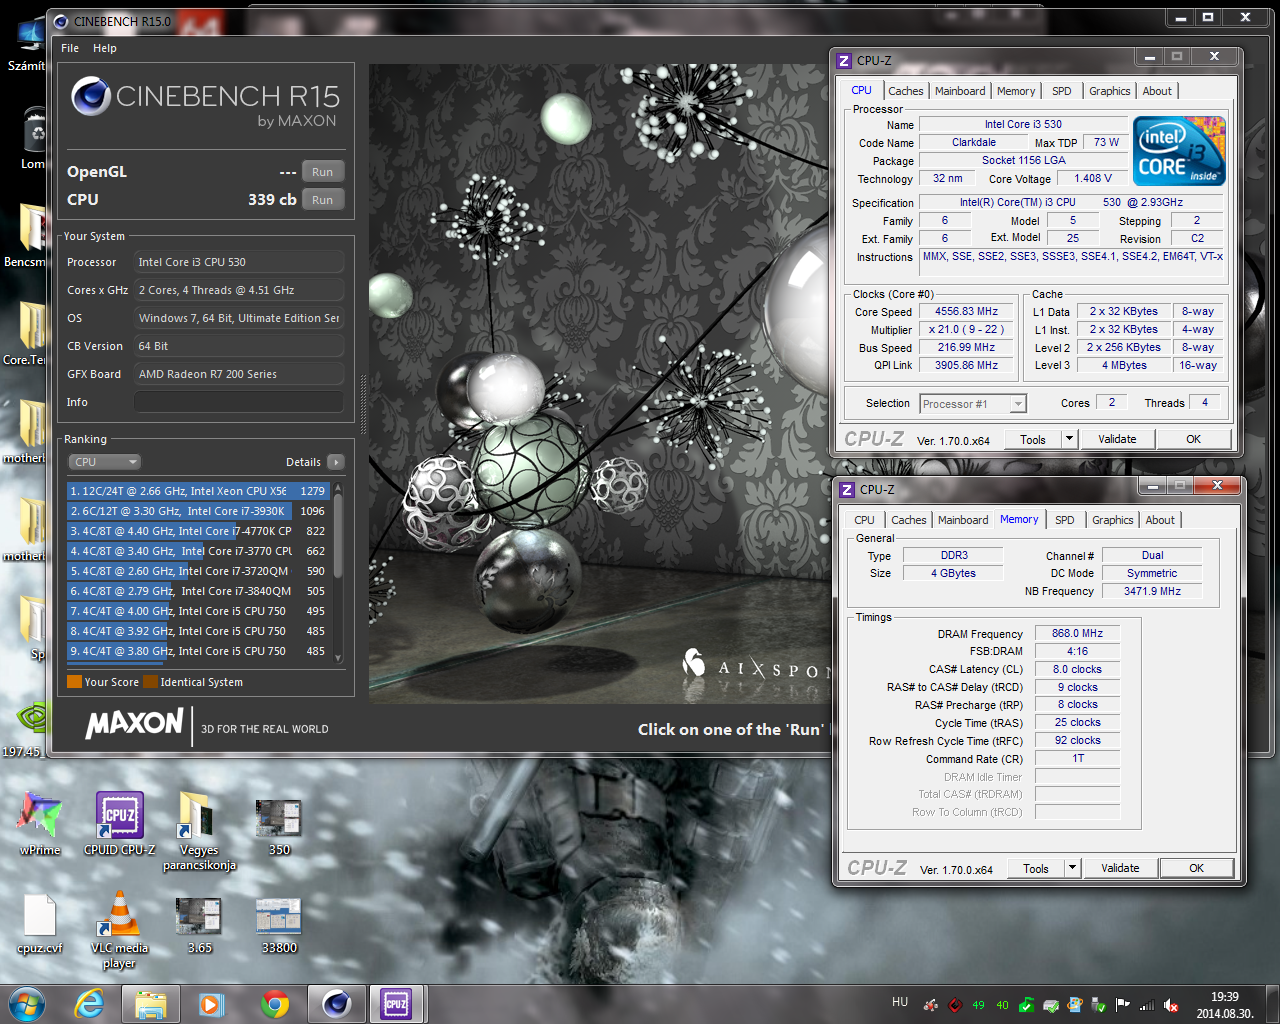The width and height of the screenshot is (1280, 1024).
Task: Open the network signal icon in the system tray
Action: coord(1147,1005)
